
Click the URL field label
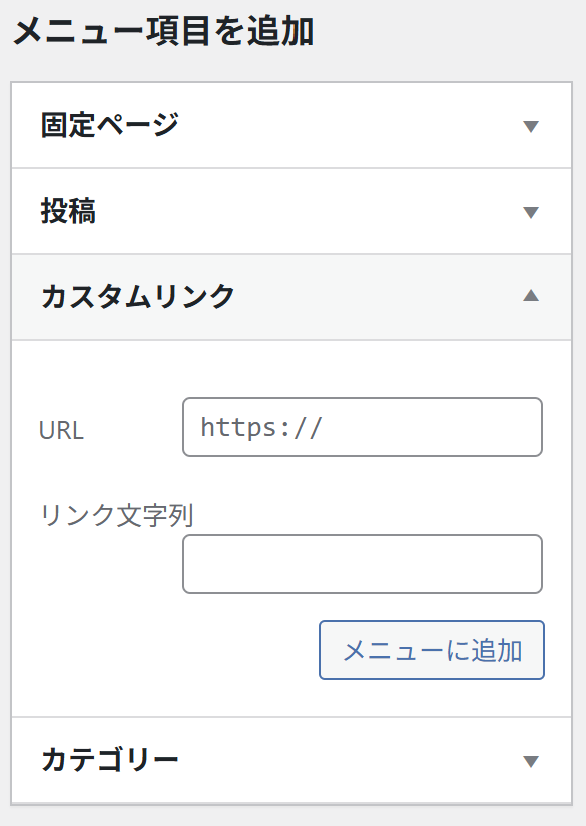pyautogui.click(x=61, y=431)
